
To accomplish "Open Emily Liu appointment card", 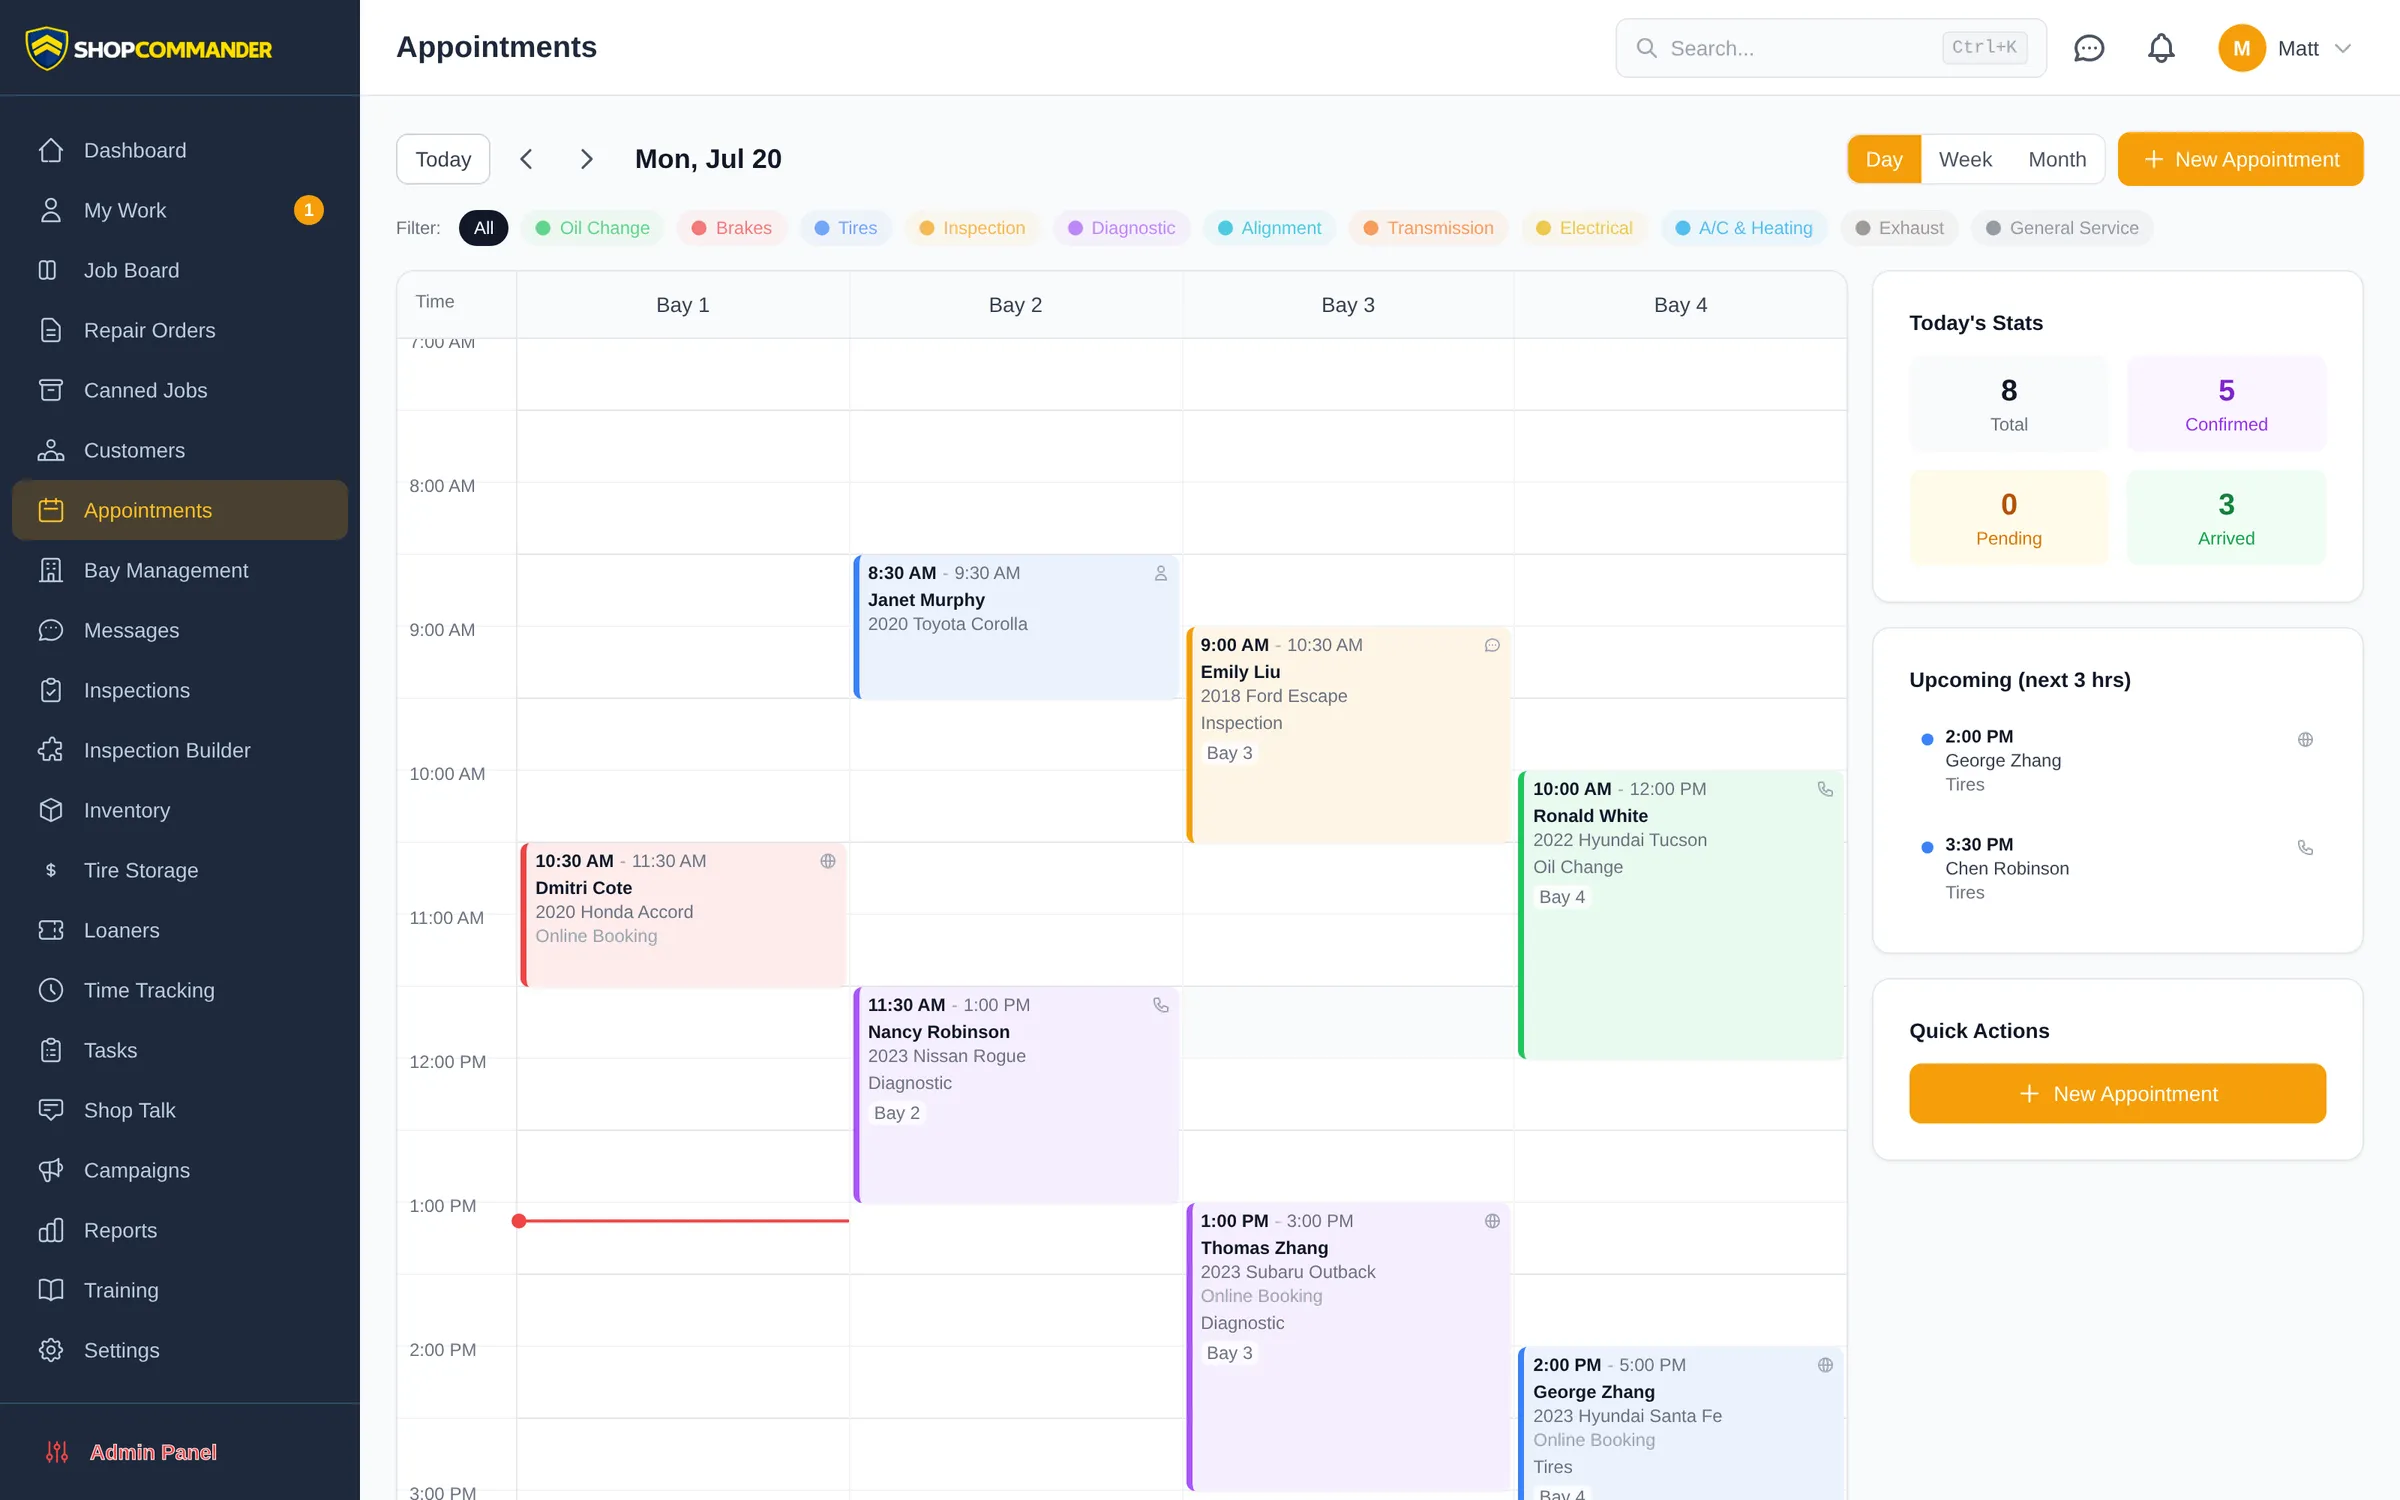I will (x=1349, y=735).
